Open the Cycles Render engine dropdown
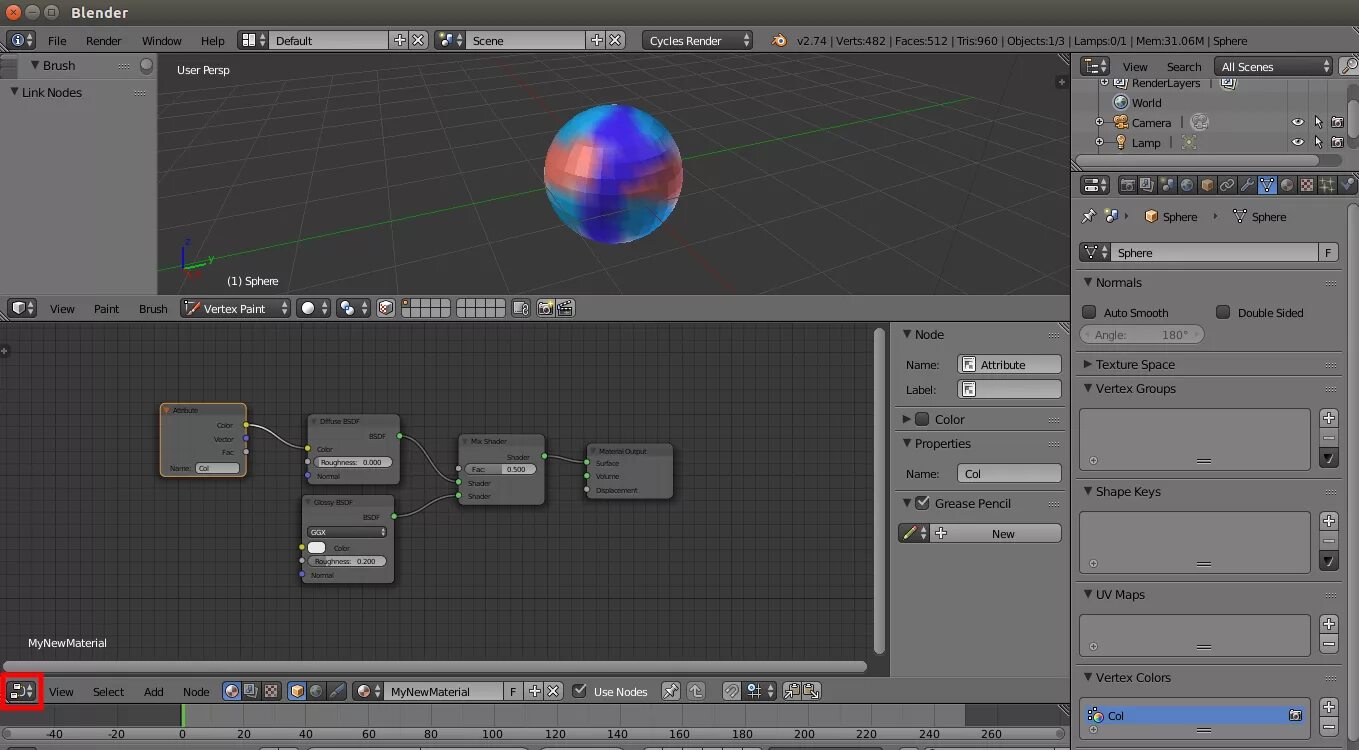 [698, 40]
